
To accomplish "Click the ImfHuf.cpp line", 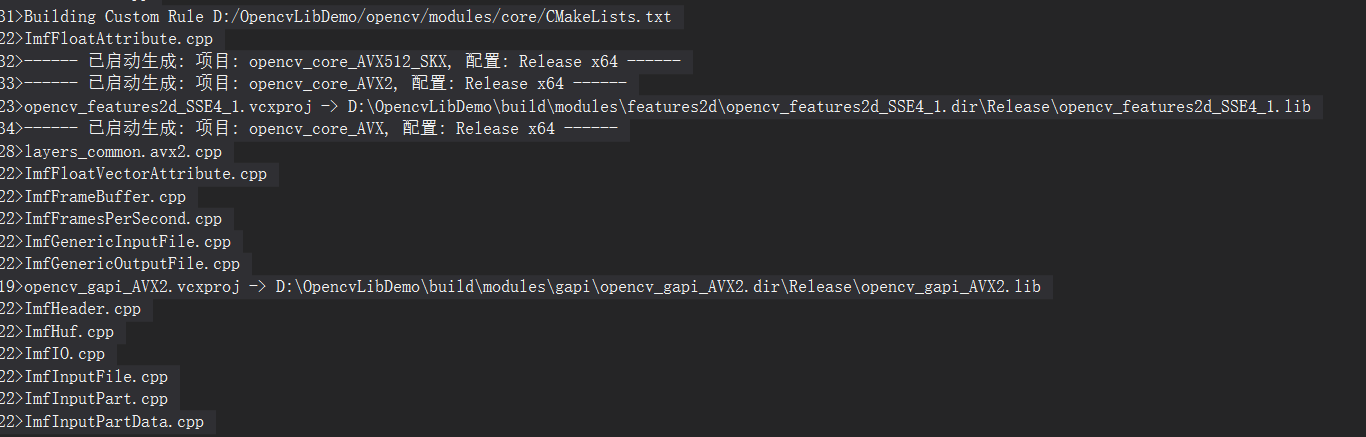I will coord(59,332).
